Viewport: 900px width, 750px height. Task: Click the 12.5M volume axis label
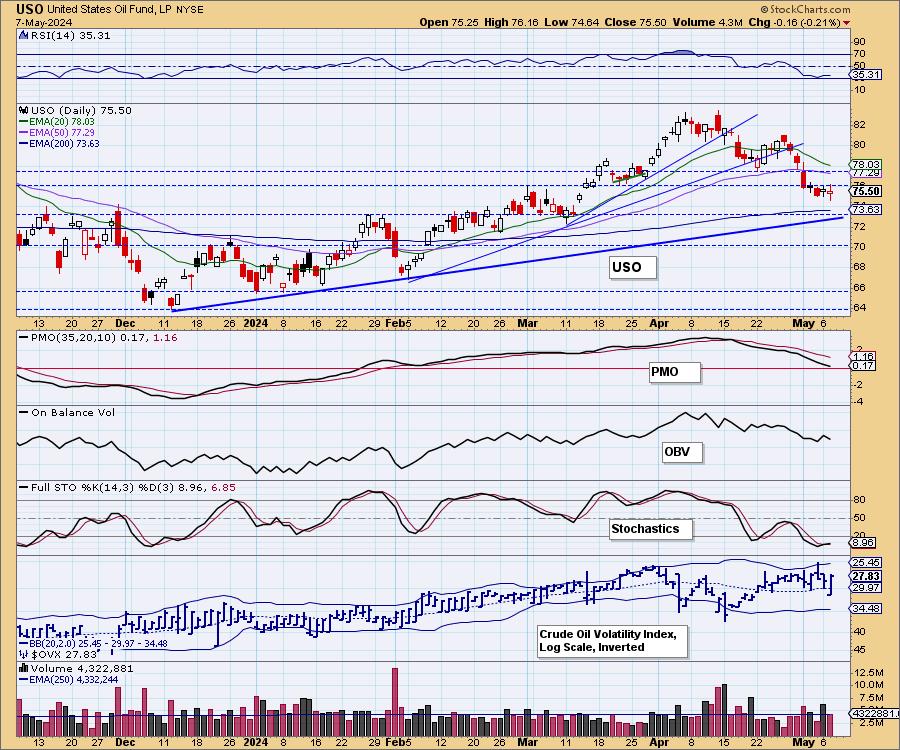coord(869,672)
